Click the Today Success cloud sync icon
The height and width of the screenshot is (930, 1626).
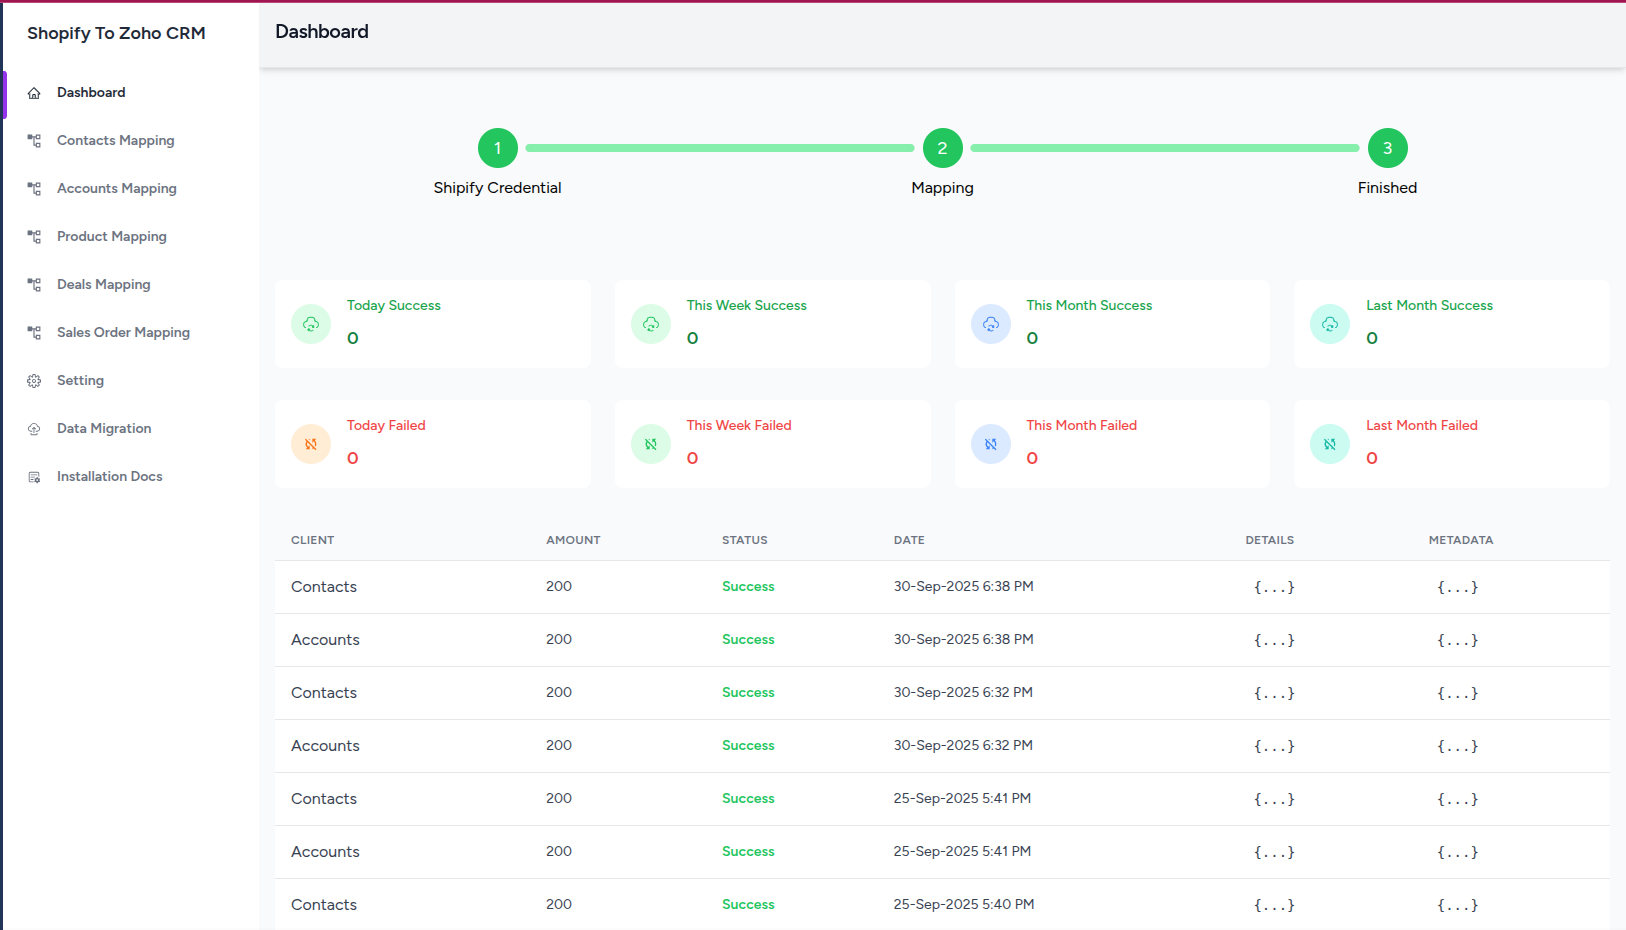click(311, 323)
